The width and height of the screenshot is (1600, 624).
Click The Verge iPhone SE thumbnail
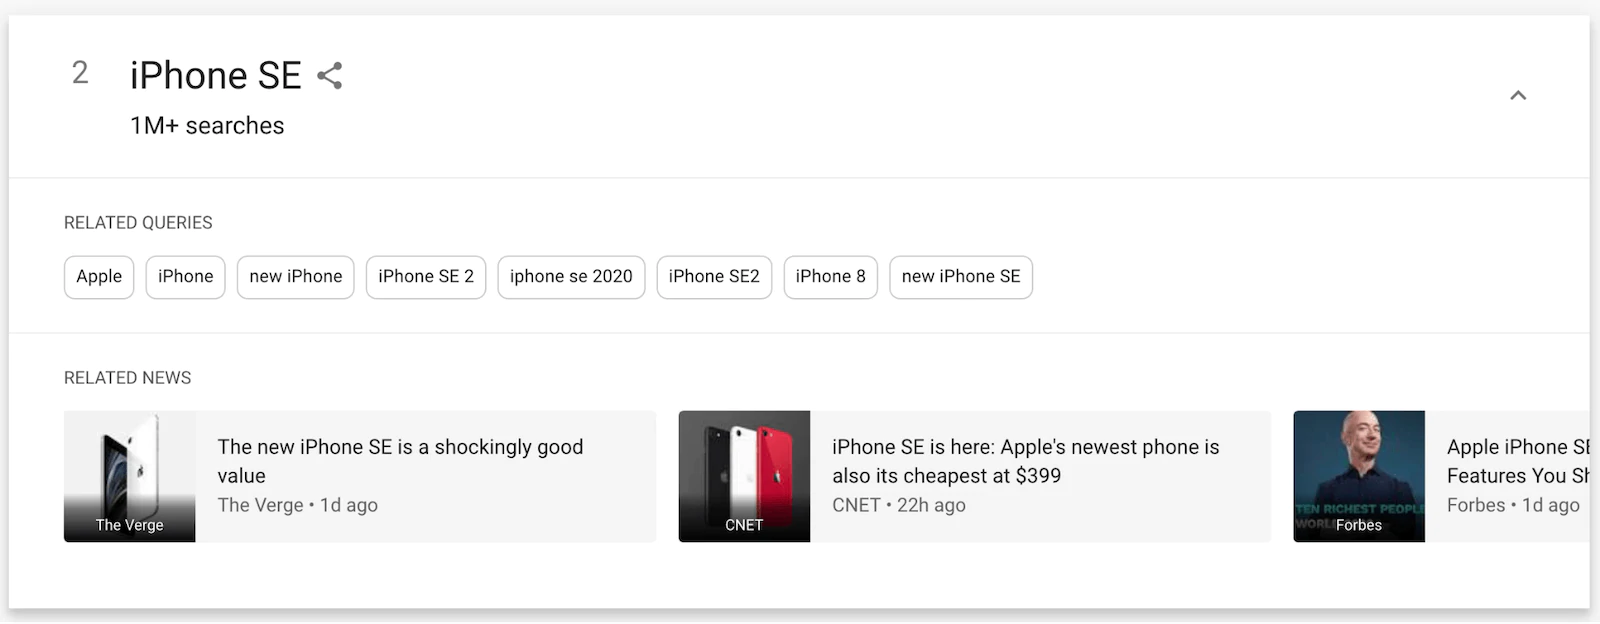coord(129,476)
